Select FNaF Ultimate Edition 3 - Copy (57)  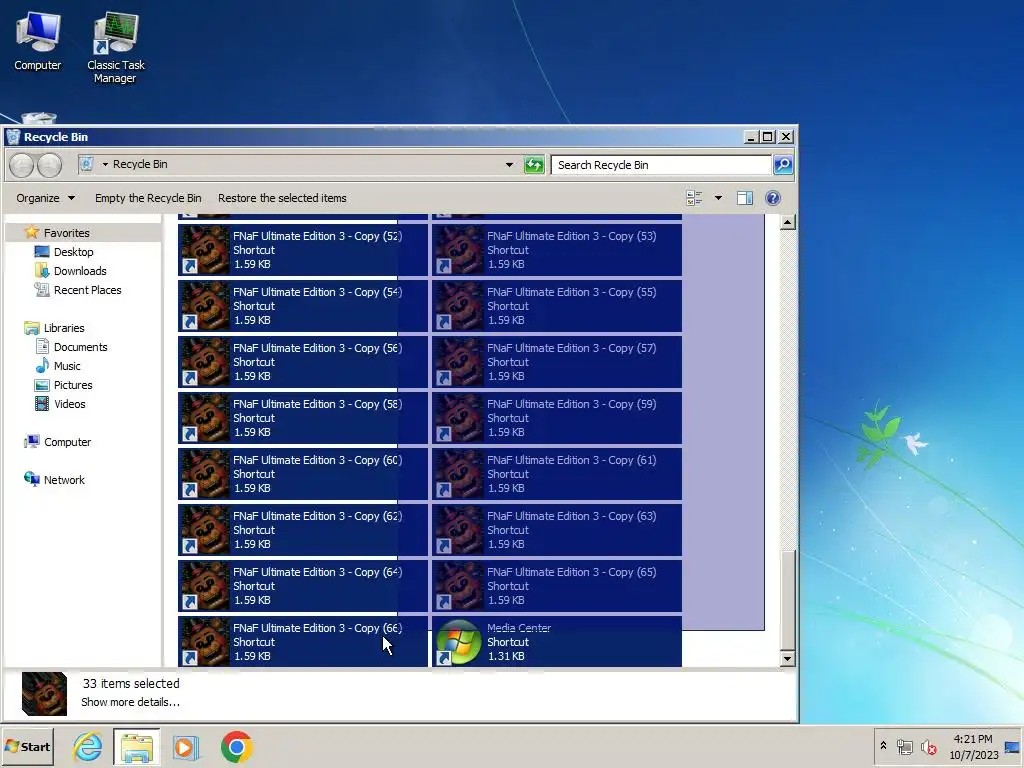pos(557,362)
